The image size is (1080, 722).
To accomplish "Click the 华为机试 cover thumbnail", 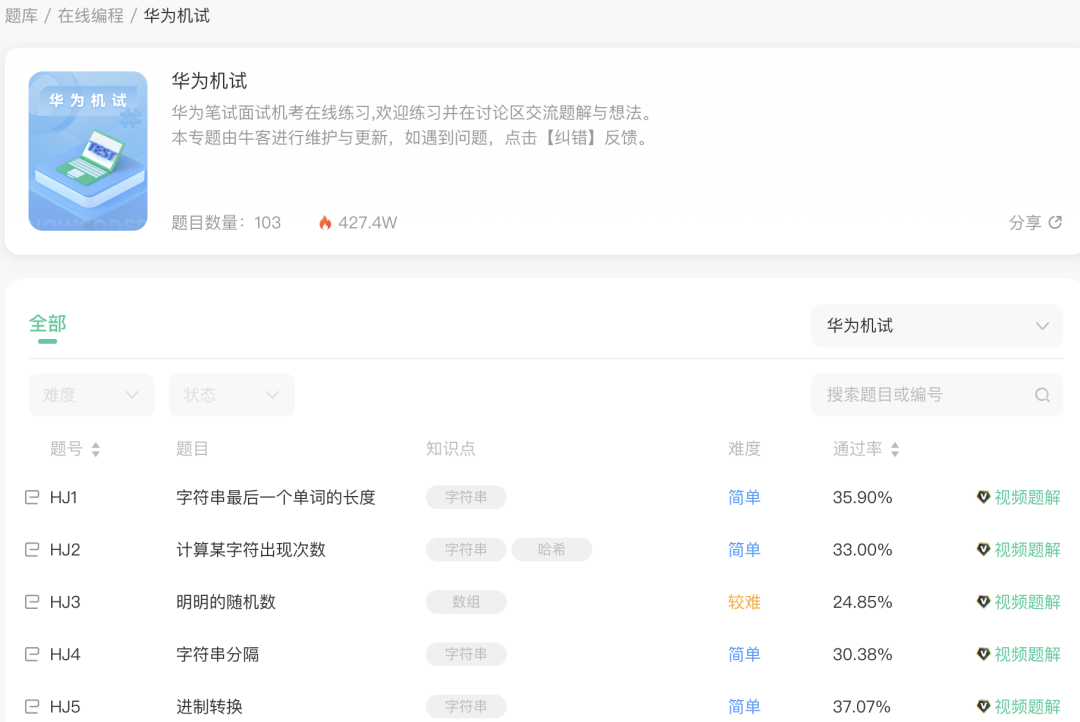I will click(x=88, y=151).
